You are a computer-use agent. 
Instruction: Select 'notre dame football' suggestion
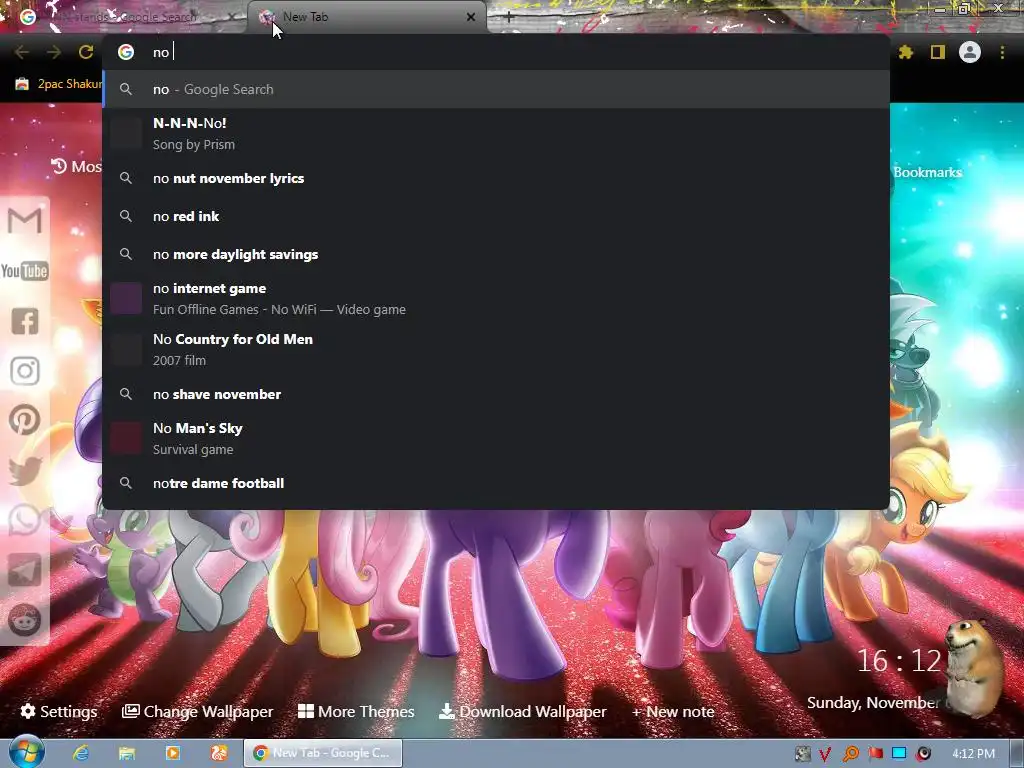coord(496,483)
